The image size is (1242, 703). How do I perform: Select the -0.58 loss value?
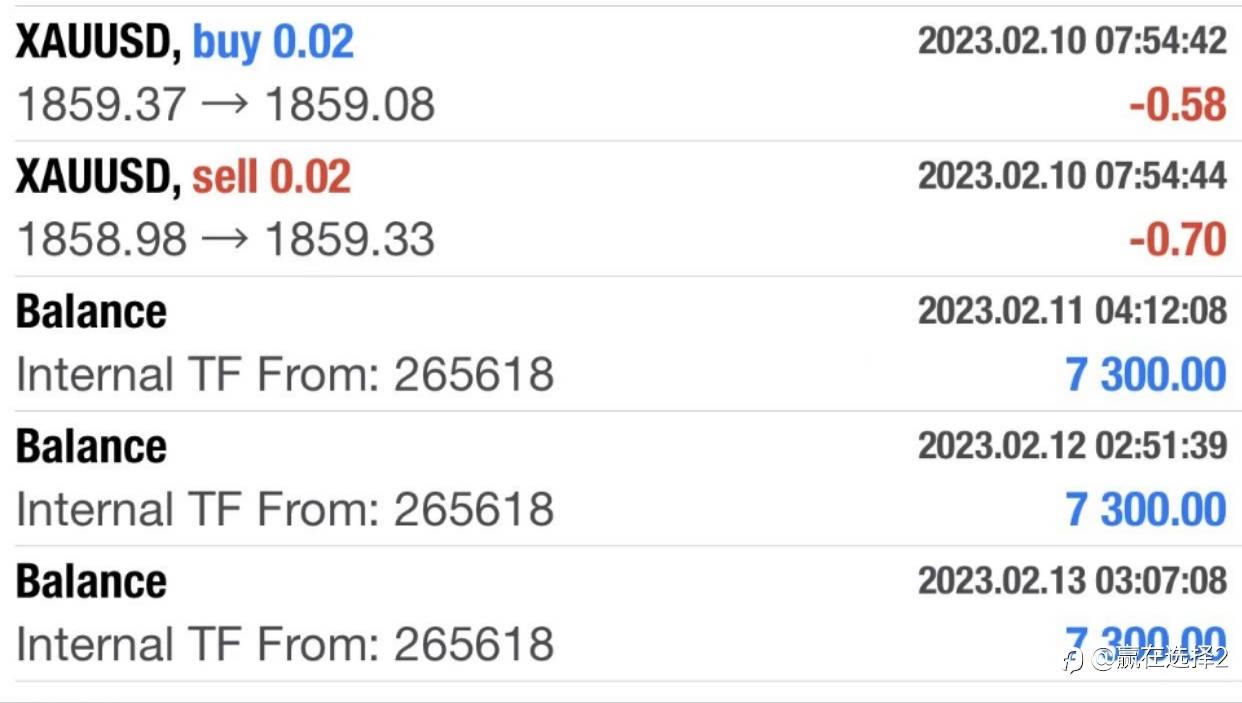(x=1178, y=105)
